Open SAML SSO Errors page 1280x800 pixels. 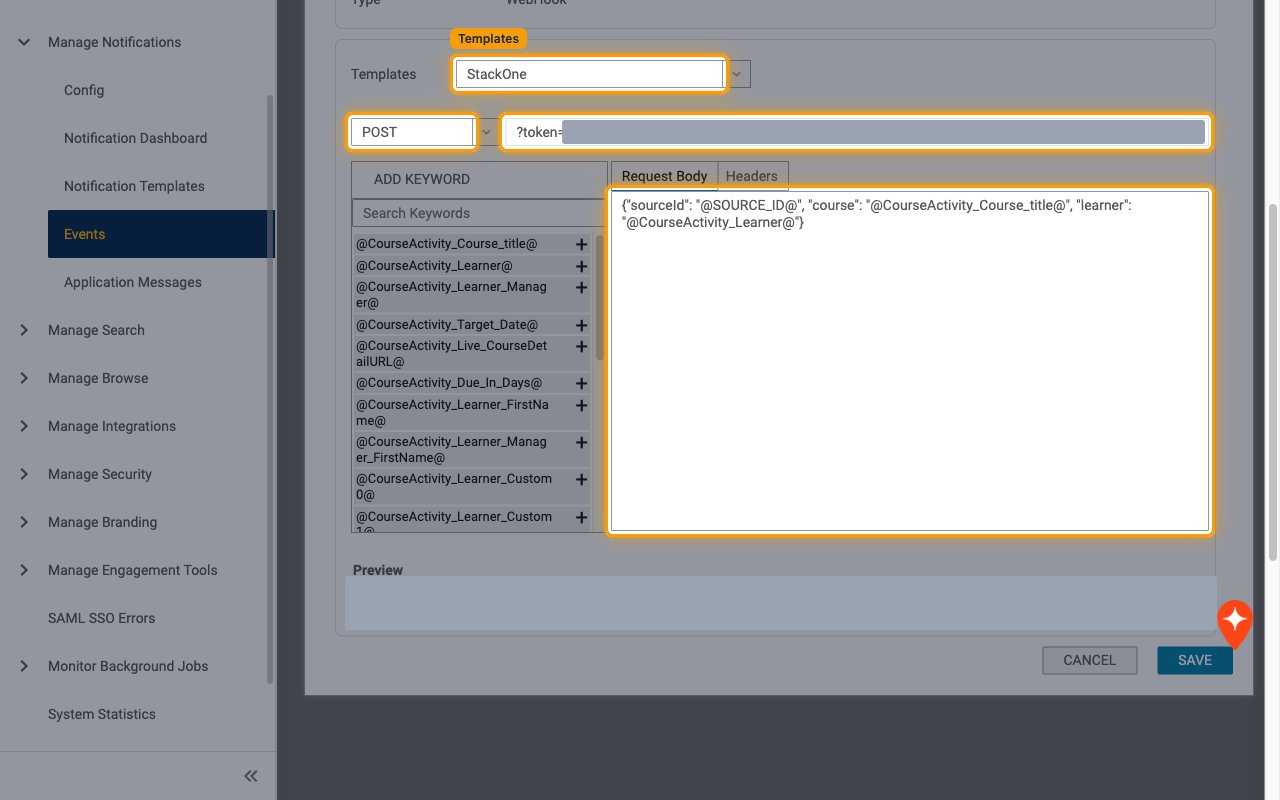(101, 618)
